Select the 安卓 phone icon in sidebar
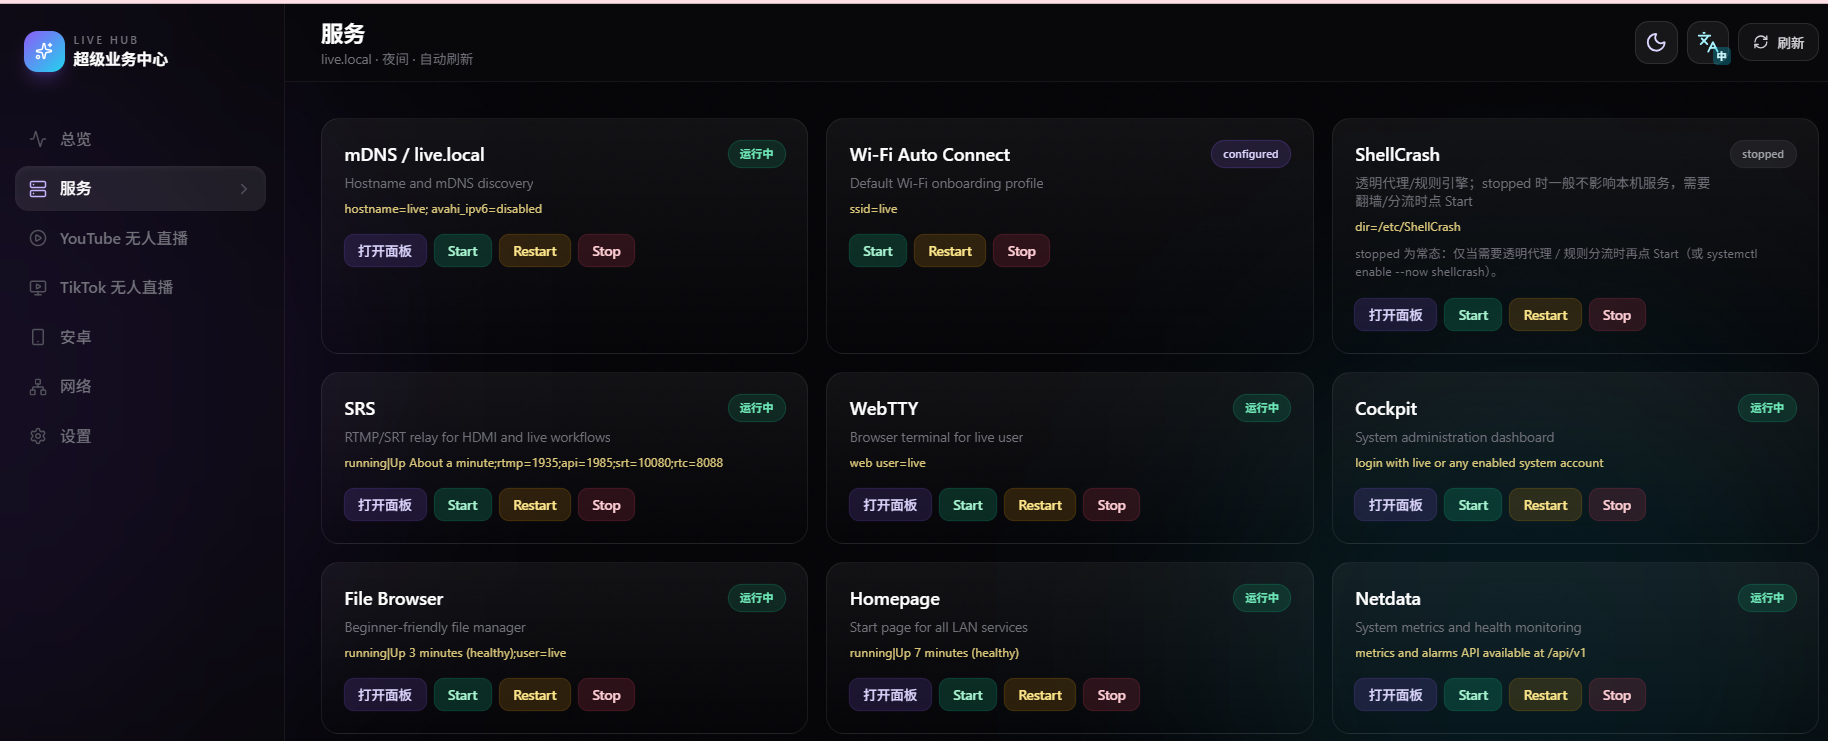This screenshot has width=1828, height=741. (x=38, y=337)
